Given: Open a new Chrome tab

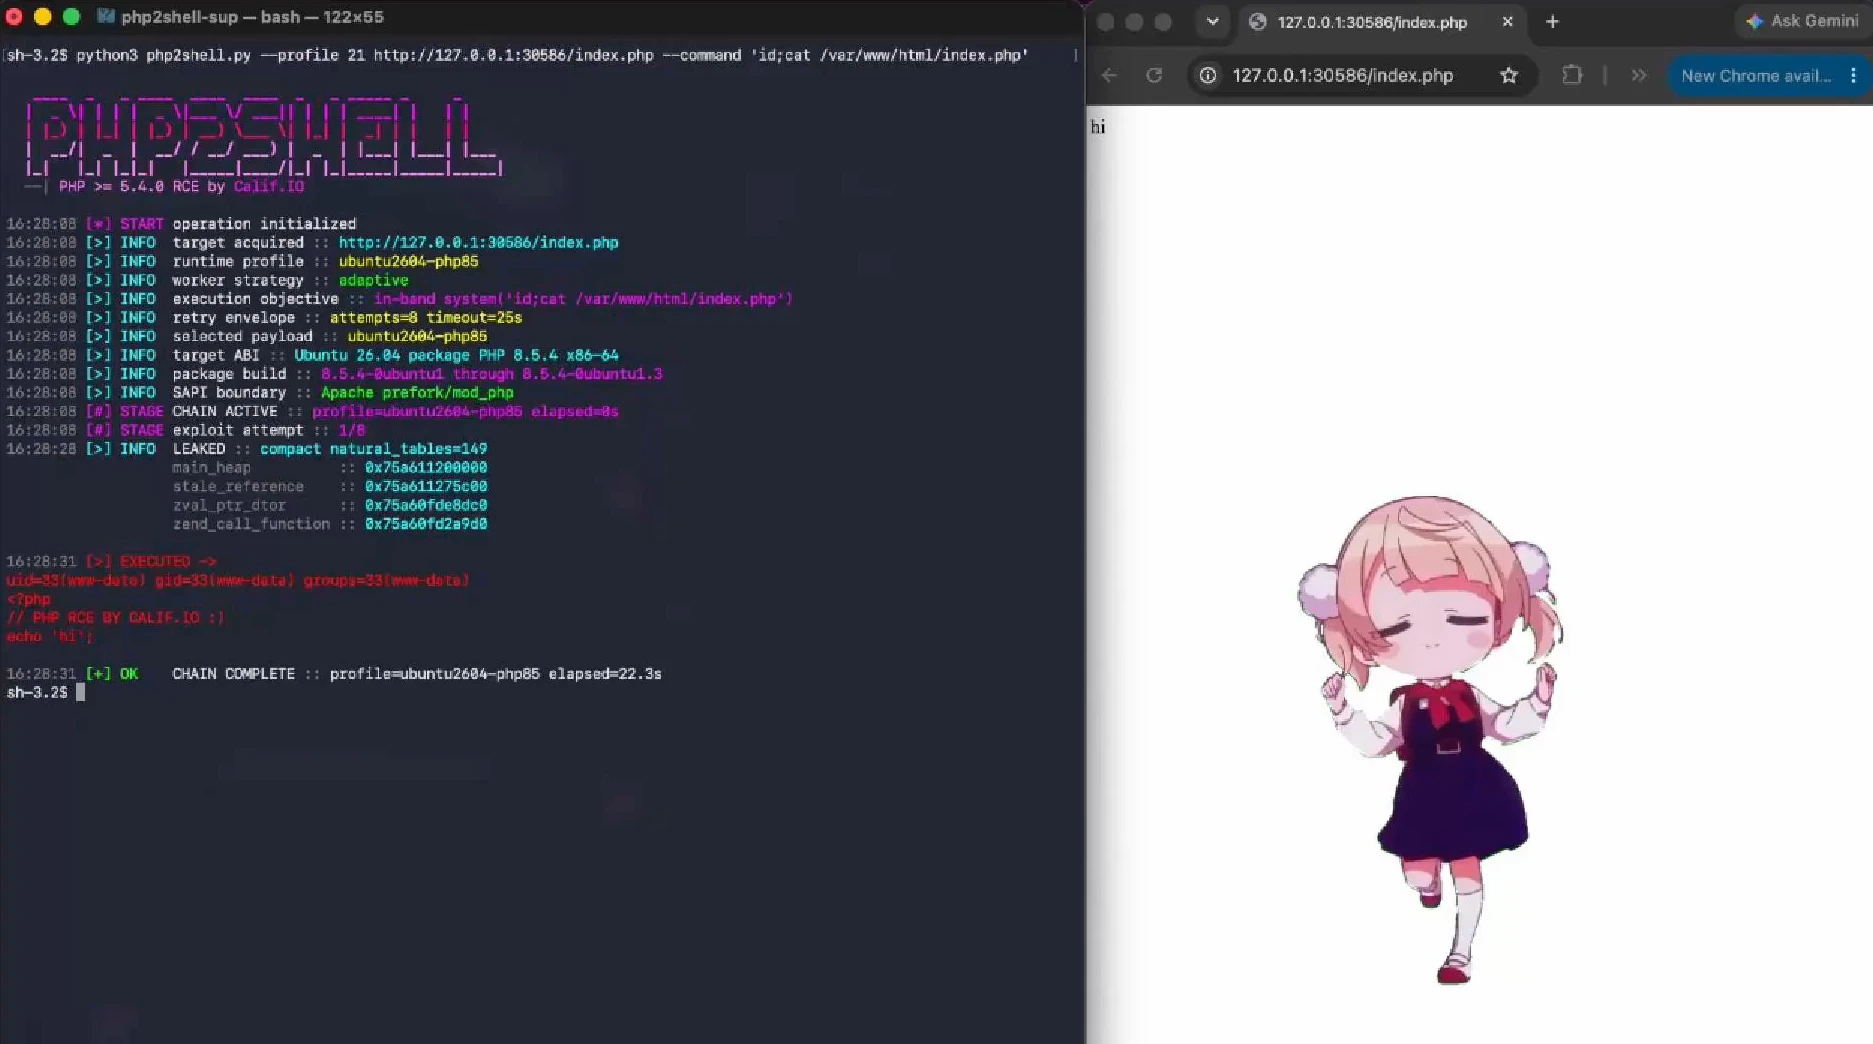Looking at the screenshot, I should [x=1552, y=21].
